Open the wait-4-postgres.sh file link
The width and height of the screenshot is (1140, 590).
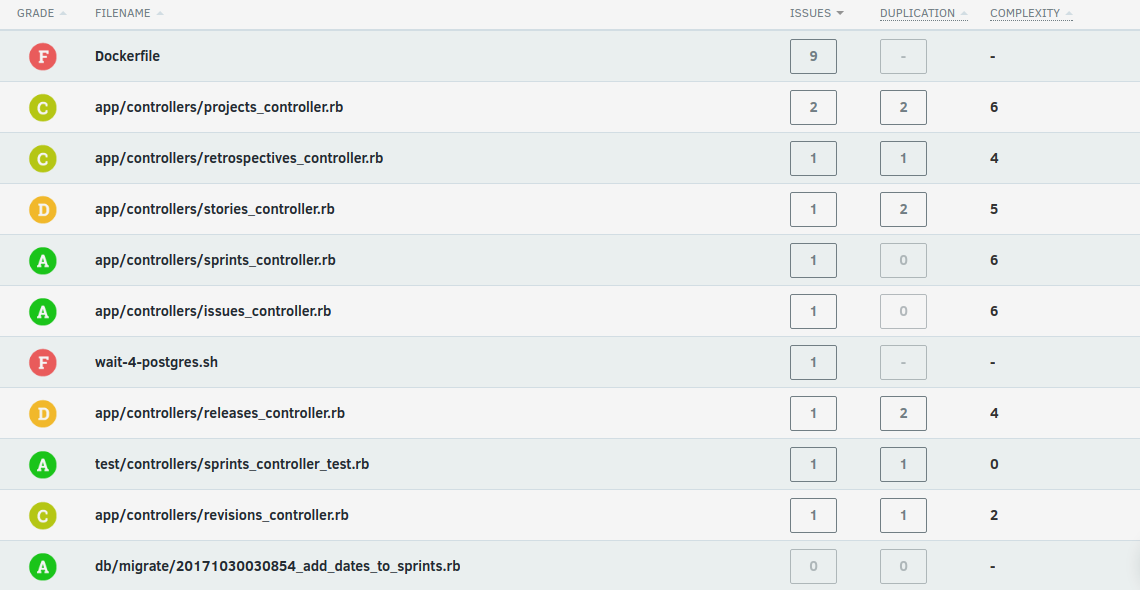click(156, 362)
